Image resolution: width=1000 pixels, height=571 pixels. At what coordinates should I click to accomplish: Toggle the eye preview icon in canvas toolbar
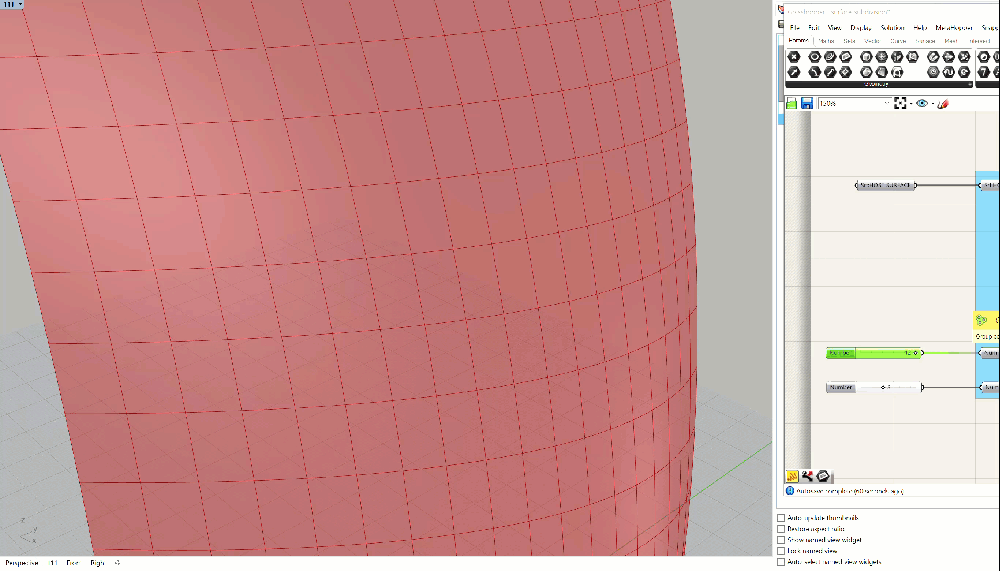pos(921,103)
